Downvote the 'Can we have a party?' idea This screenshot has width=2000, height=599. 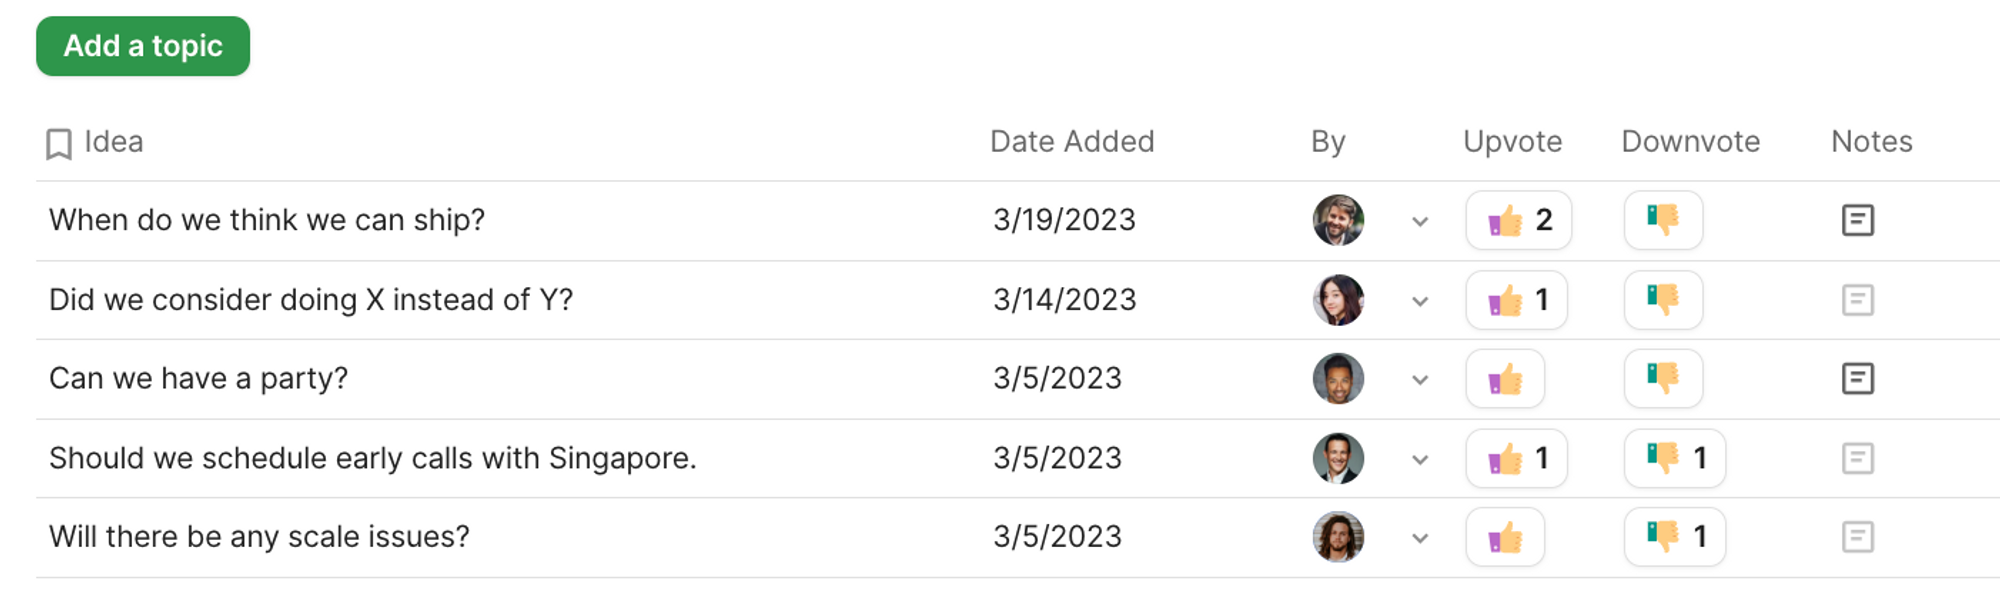click(x=1663, y=378)
